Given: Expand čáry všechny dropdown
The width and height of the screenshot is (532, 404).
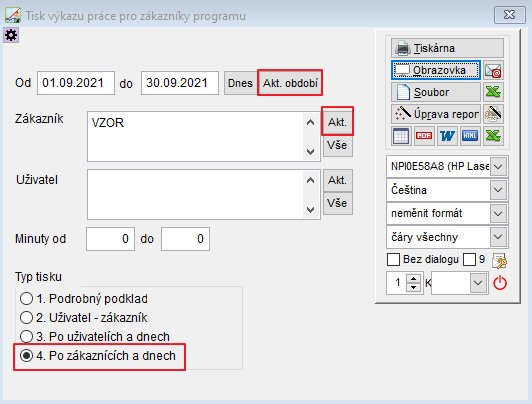Looking at the screenshot, I should (x=498, y=237).
